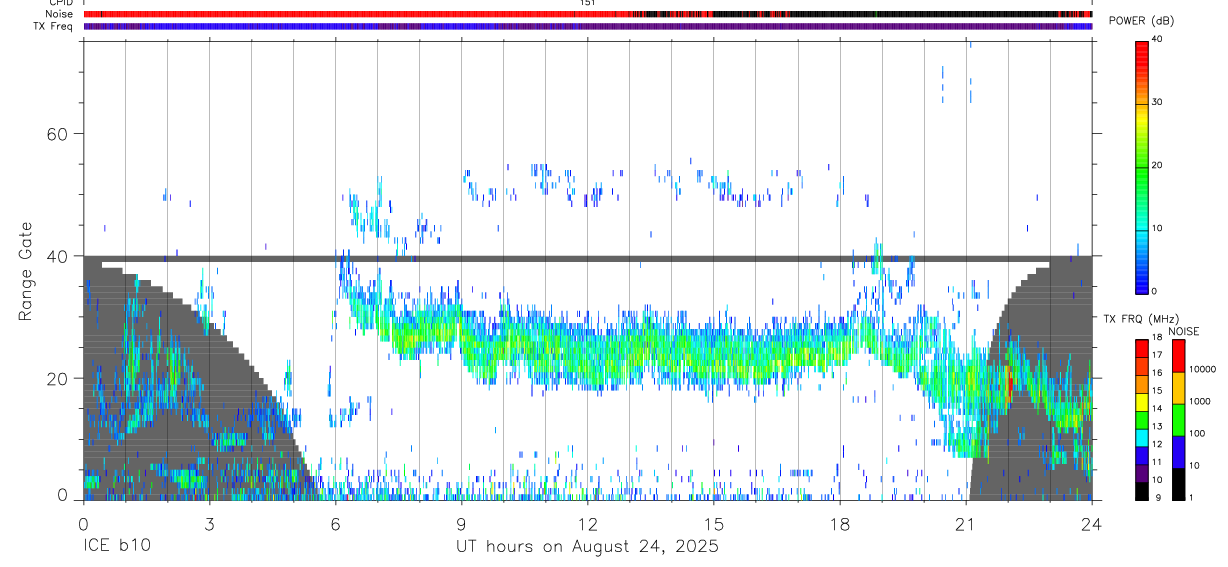Click the "Range Gate" y-axis title

coord(25,271)
